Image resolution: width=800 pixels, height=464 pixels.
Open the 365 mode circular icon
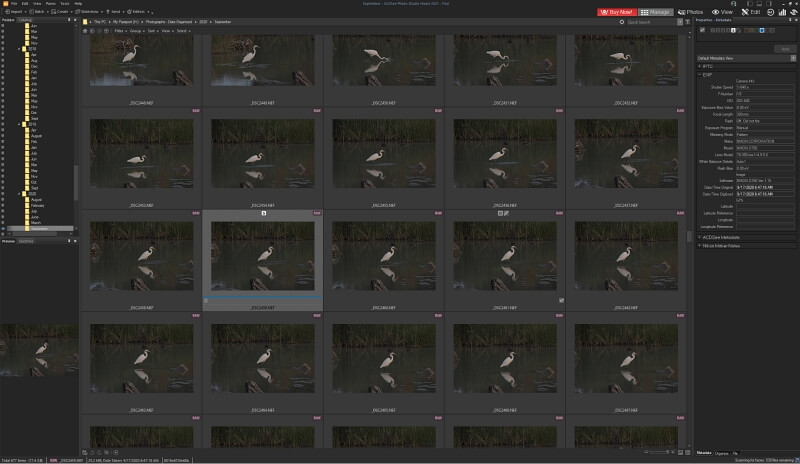(771, 12)
